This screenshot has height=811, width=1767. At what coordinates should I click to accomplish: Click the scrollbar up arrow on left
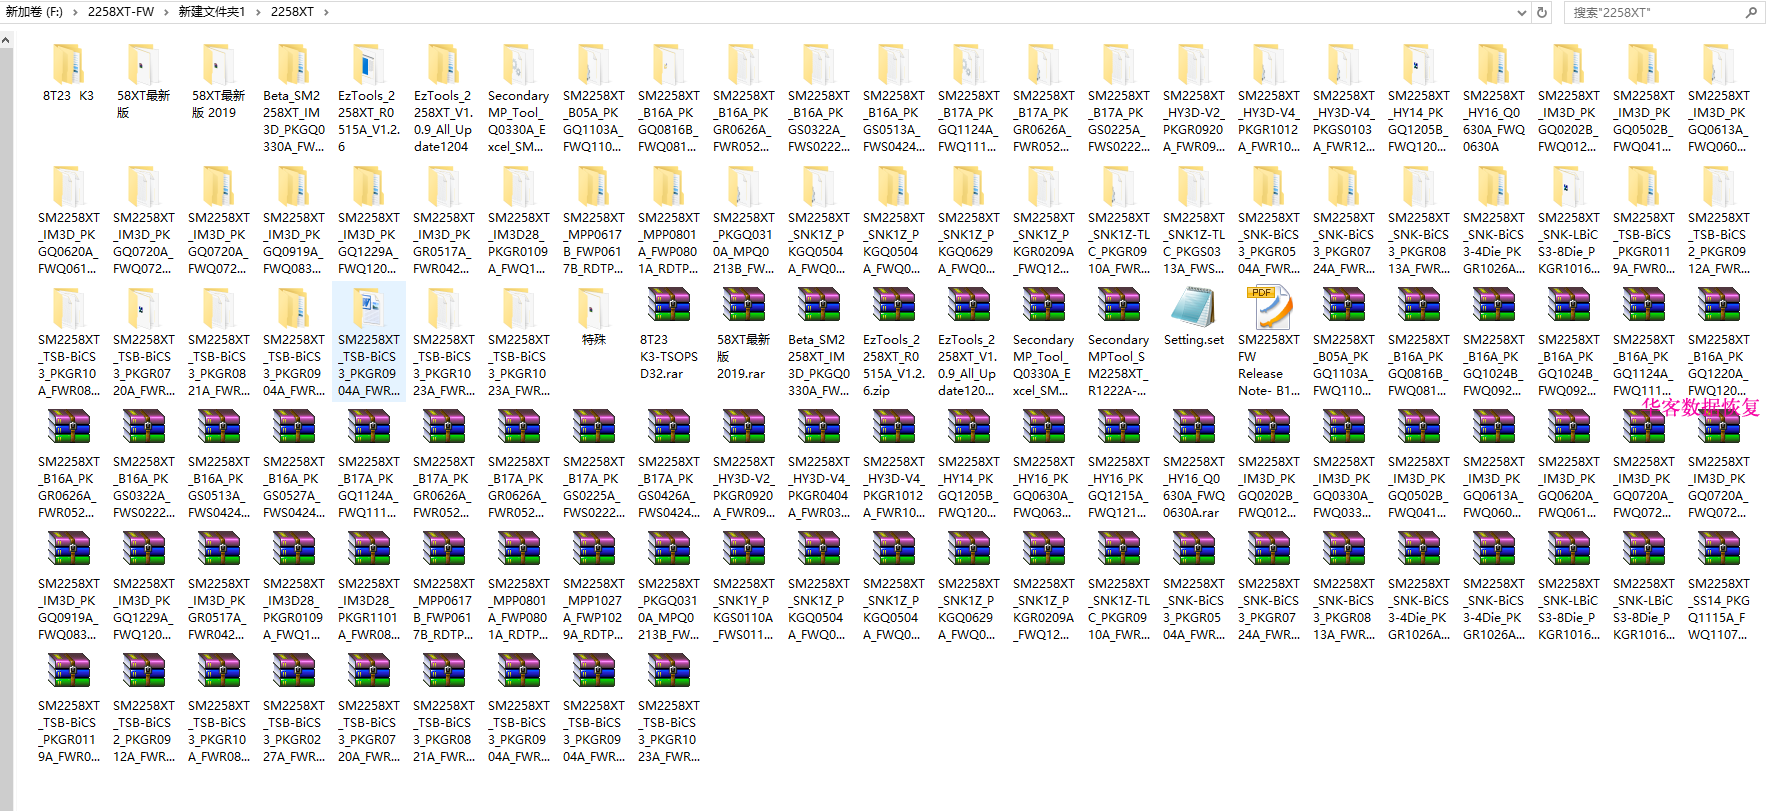point(6,41)
